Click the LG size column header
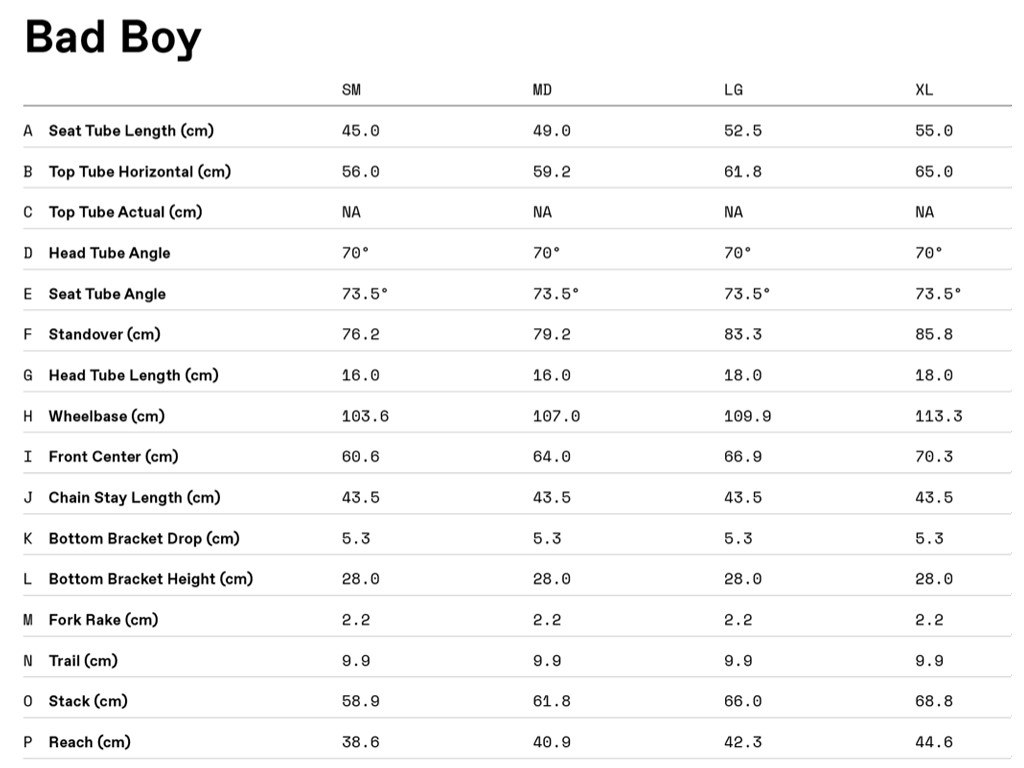This screenshot has height=768, width=1024. point(733,90)
